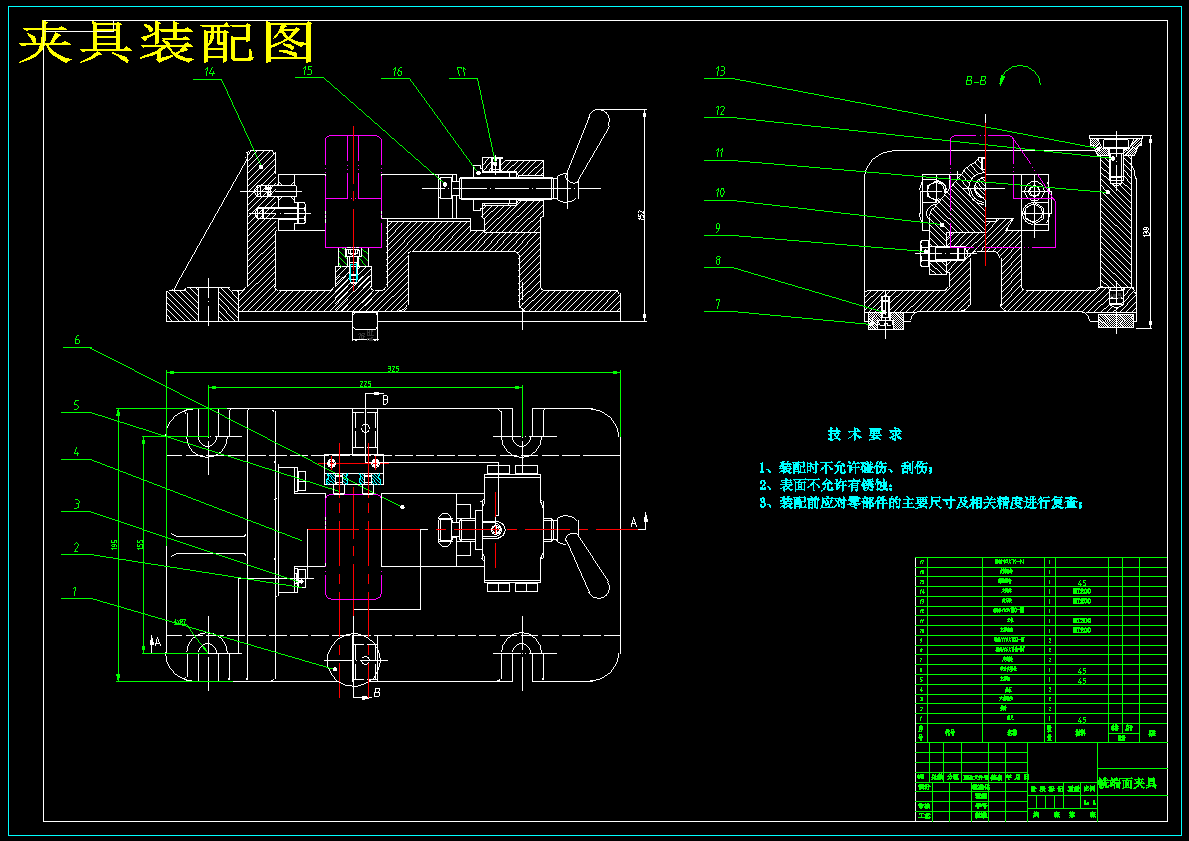This screenshot has height=841, width=1189.
Task: Click balloon number 10 beside B-B section
Action: click(720, 193)
